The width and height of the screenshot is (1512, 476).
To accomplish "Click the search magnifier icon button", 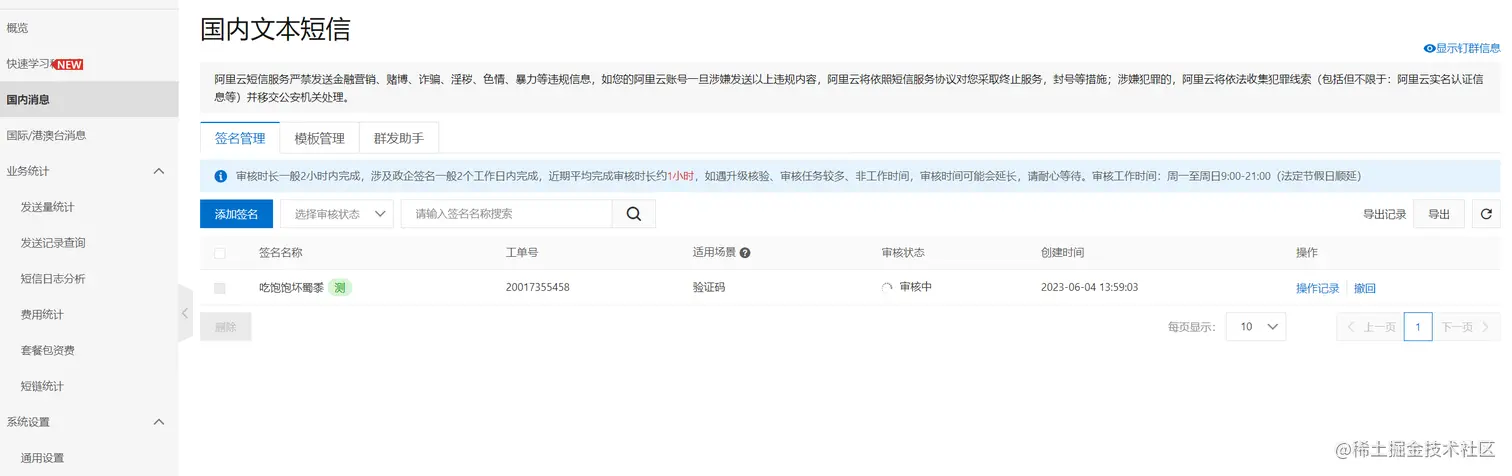I will (x=634, y=214).
